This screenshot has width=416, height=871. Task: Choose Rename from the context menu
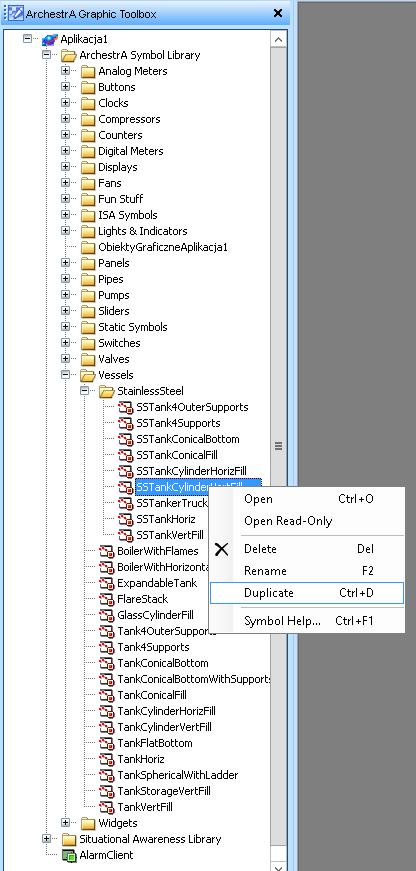[x=307, y=571]
